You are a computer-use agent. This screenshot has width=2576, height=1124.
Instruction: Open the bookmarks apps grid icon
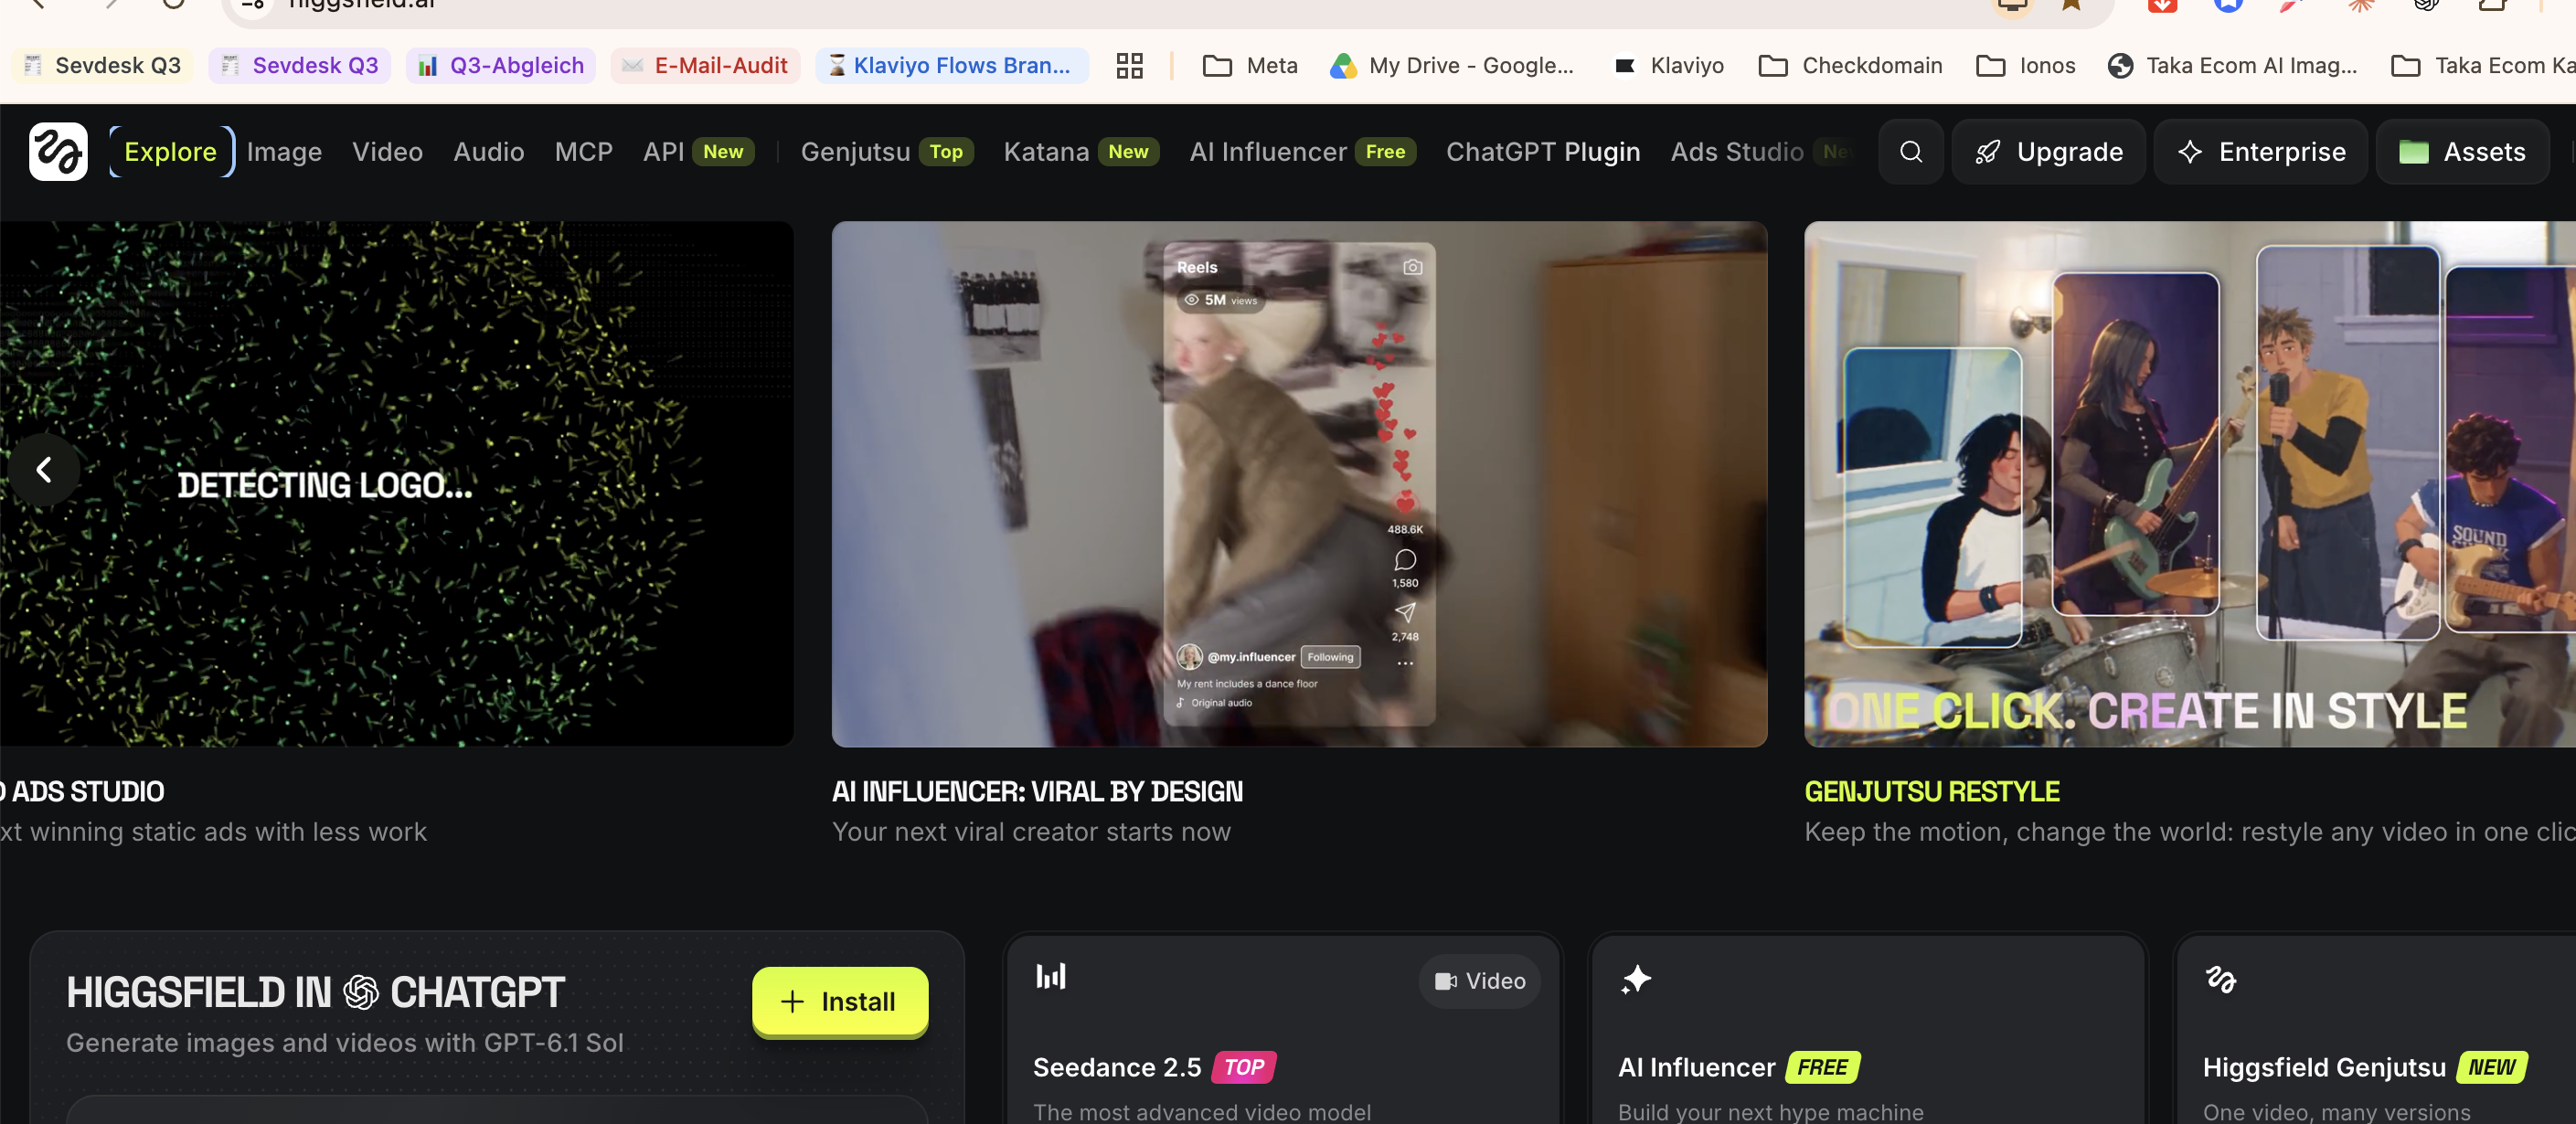click(x=1129, y=66)
